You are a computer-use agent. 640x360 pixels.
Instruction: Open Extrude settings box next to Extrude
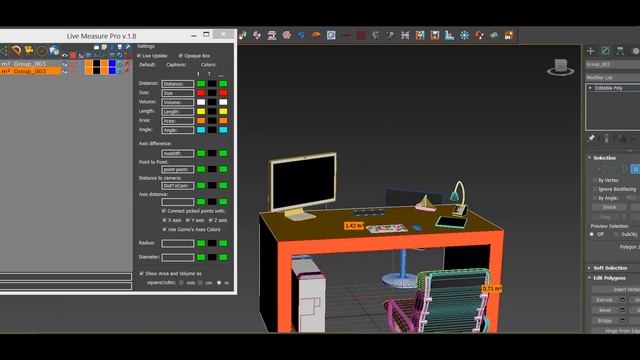622,300
